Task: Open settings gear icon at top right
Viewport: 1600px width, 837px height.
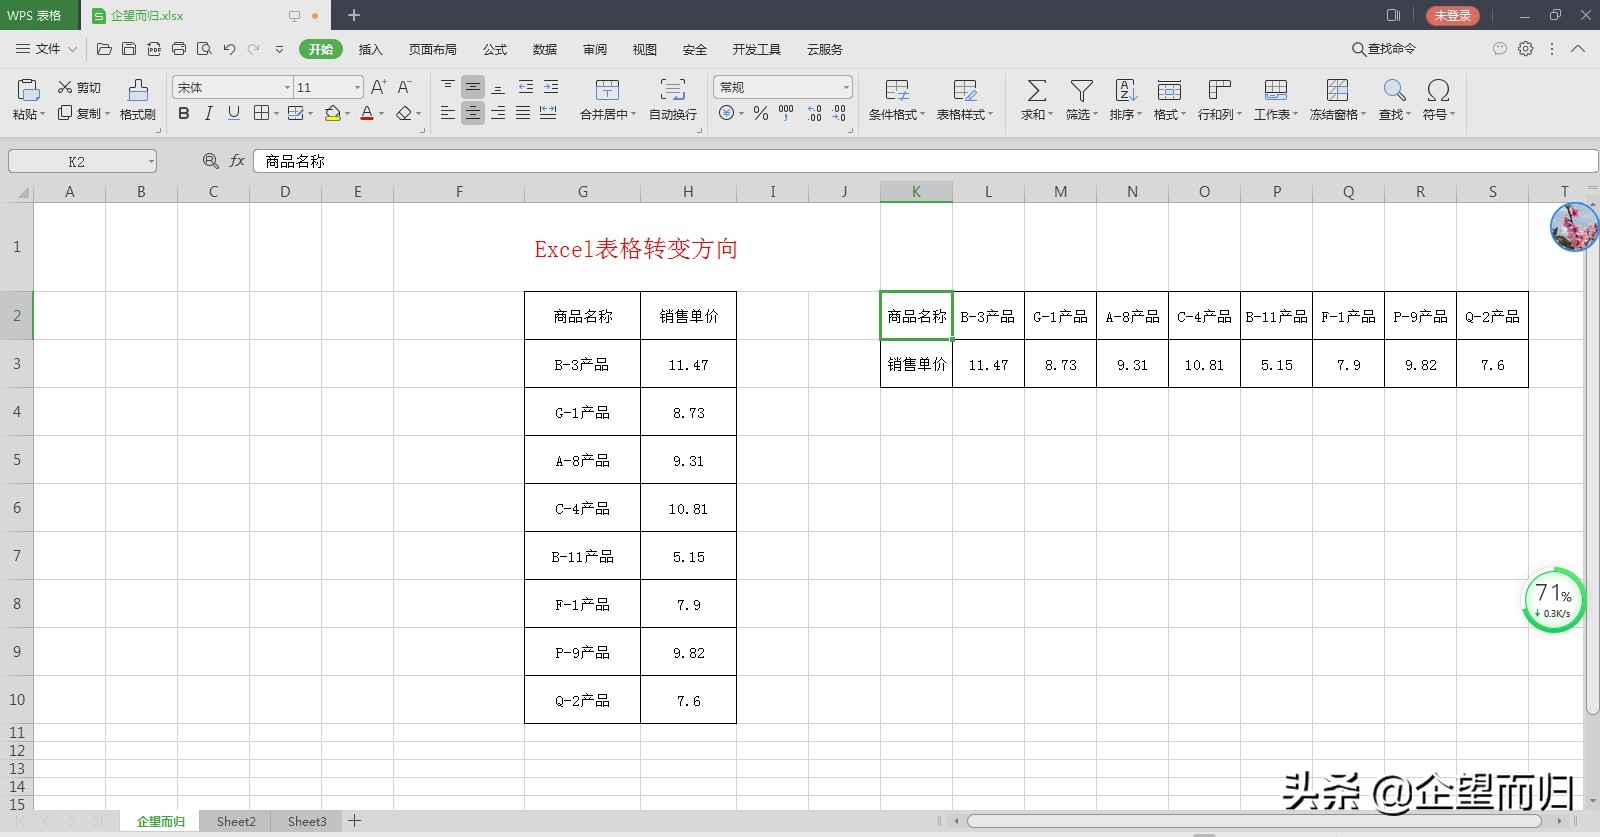Action: point(1525,49)
